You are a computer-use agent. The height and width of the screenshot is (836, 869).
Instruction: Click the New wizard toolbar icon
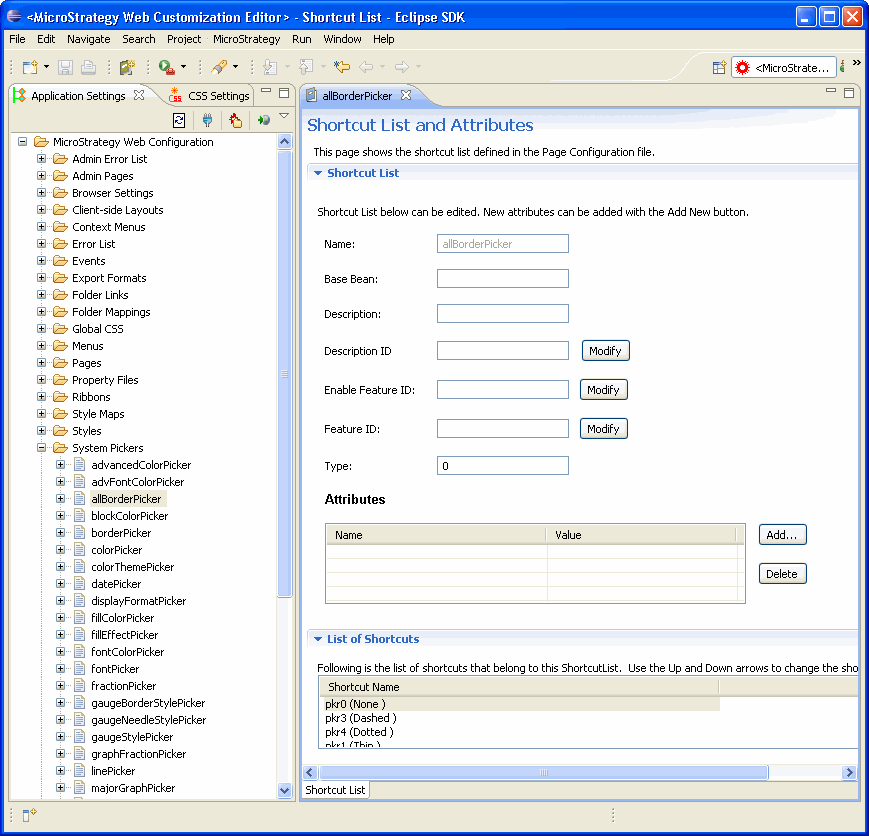pos(30,67)
